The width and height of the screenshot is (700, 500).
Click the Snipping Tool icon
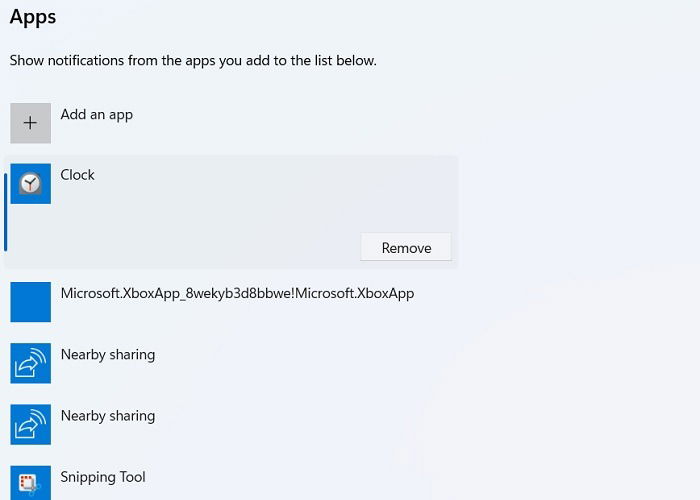30,483
